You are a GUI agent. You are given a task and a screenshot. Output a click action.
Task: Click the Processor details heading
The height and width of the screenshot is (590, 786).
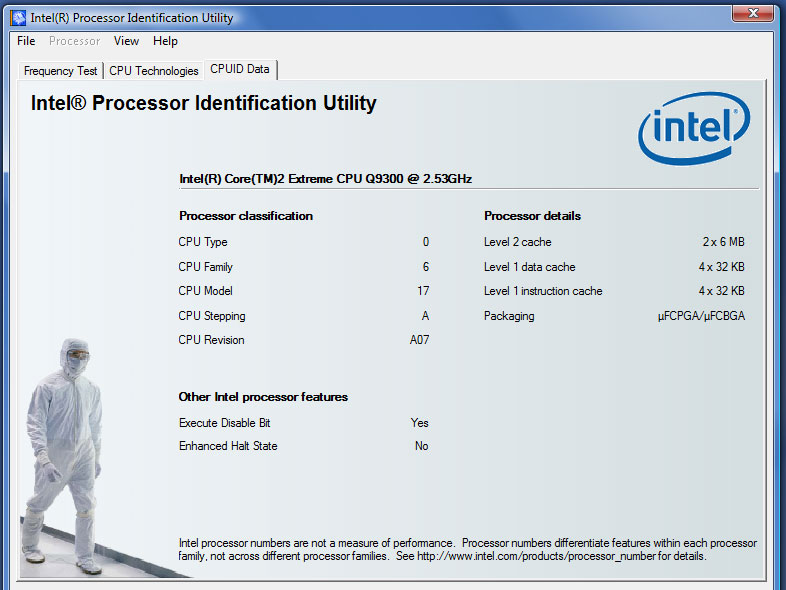tap(532, 216)
